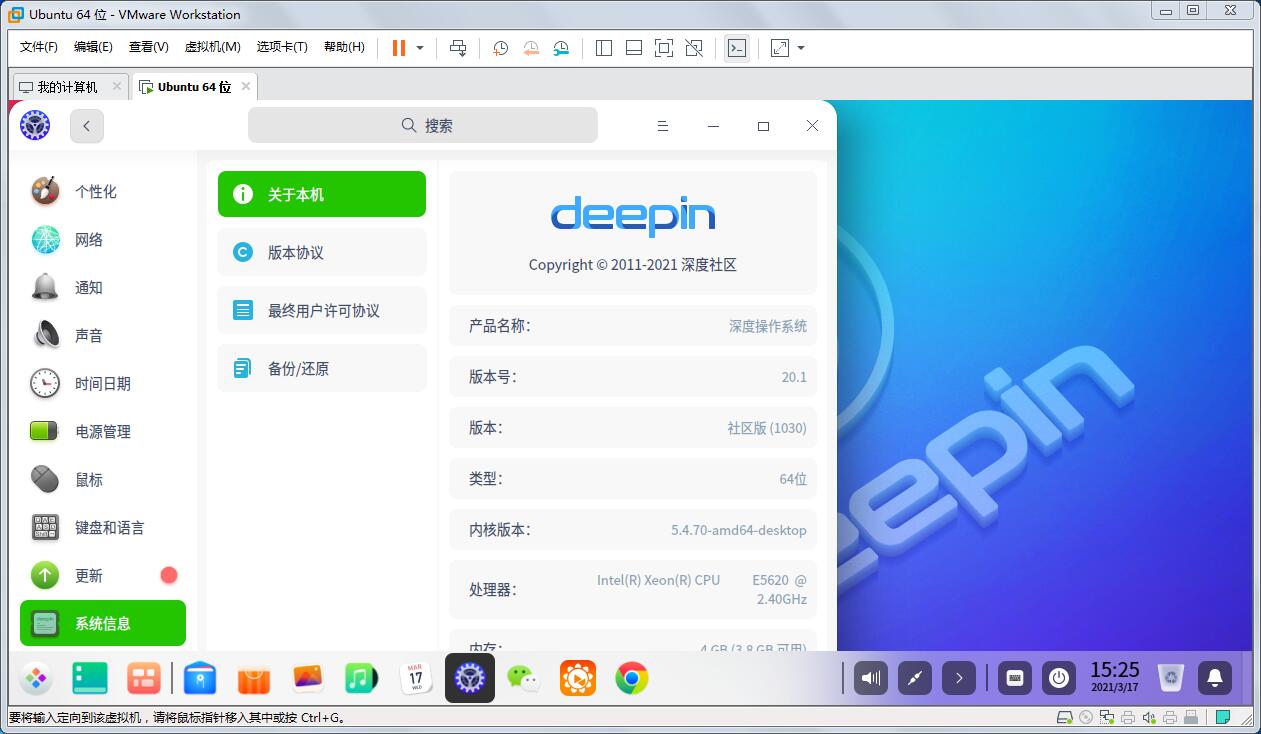This screenshot has height=734, width=1261.
Task: Open the notification bell in the dock
Action: point(1215,678)
